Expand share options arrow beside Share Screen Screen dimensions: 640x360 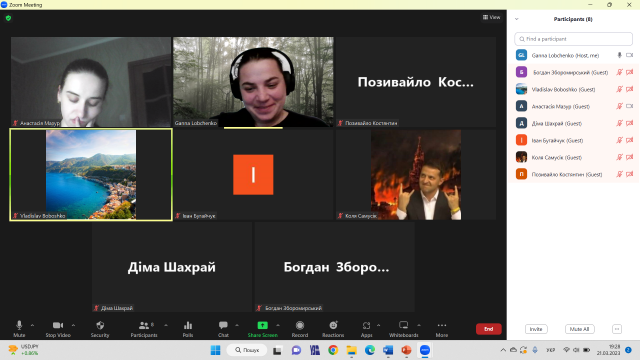click(x=278, y=325)
